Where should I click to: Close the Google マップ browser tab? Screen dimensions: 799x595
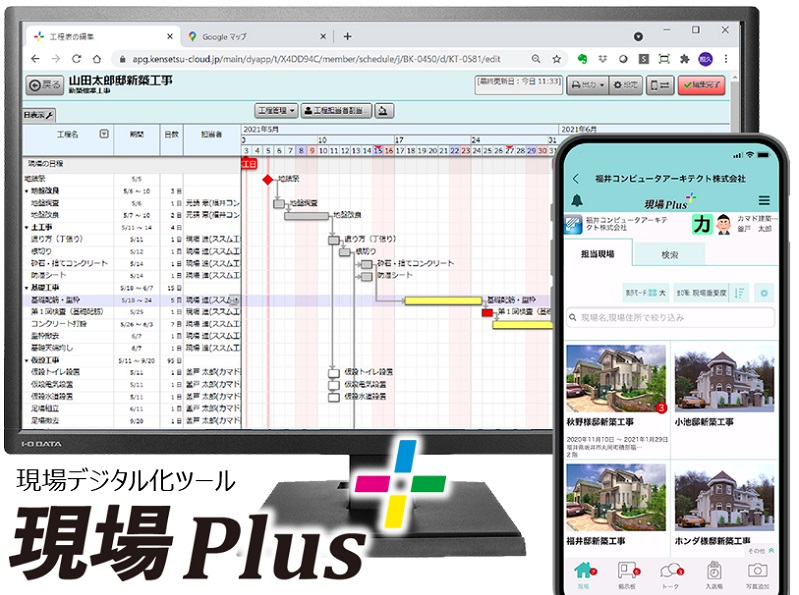click(323, 37)
